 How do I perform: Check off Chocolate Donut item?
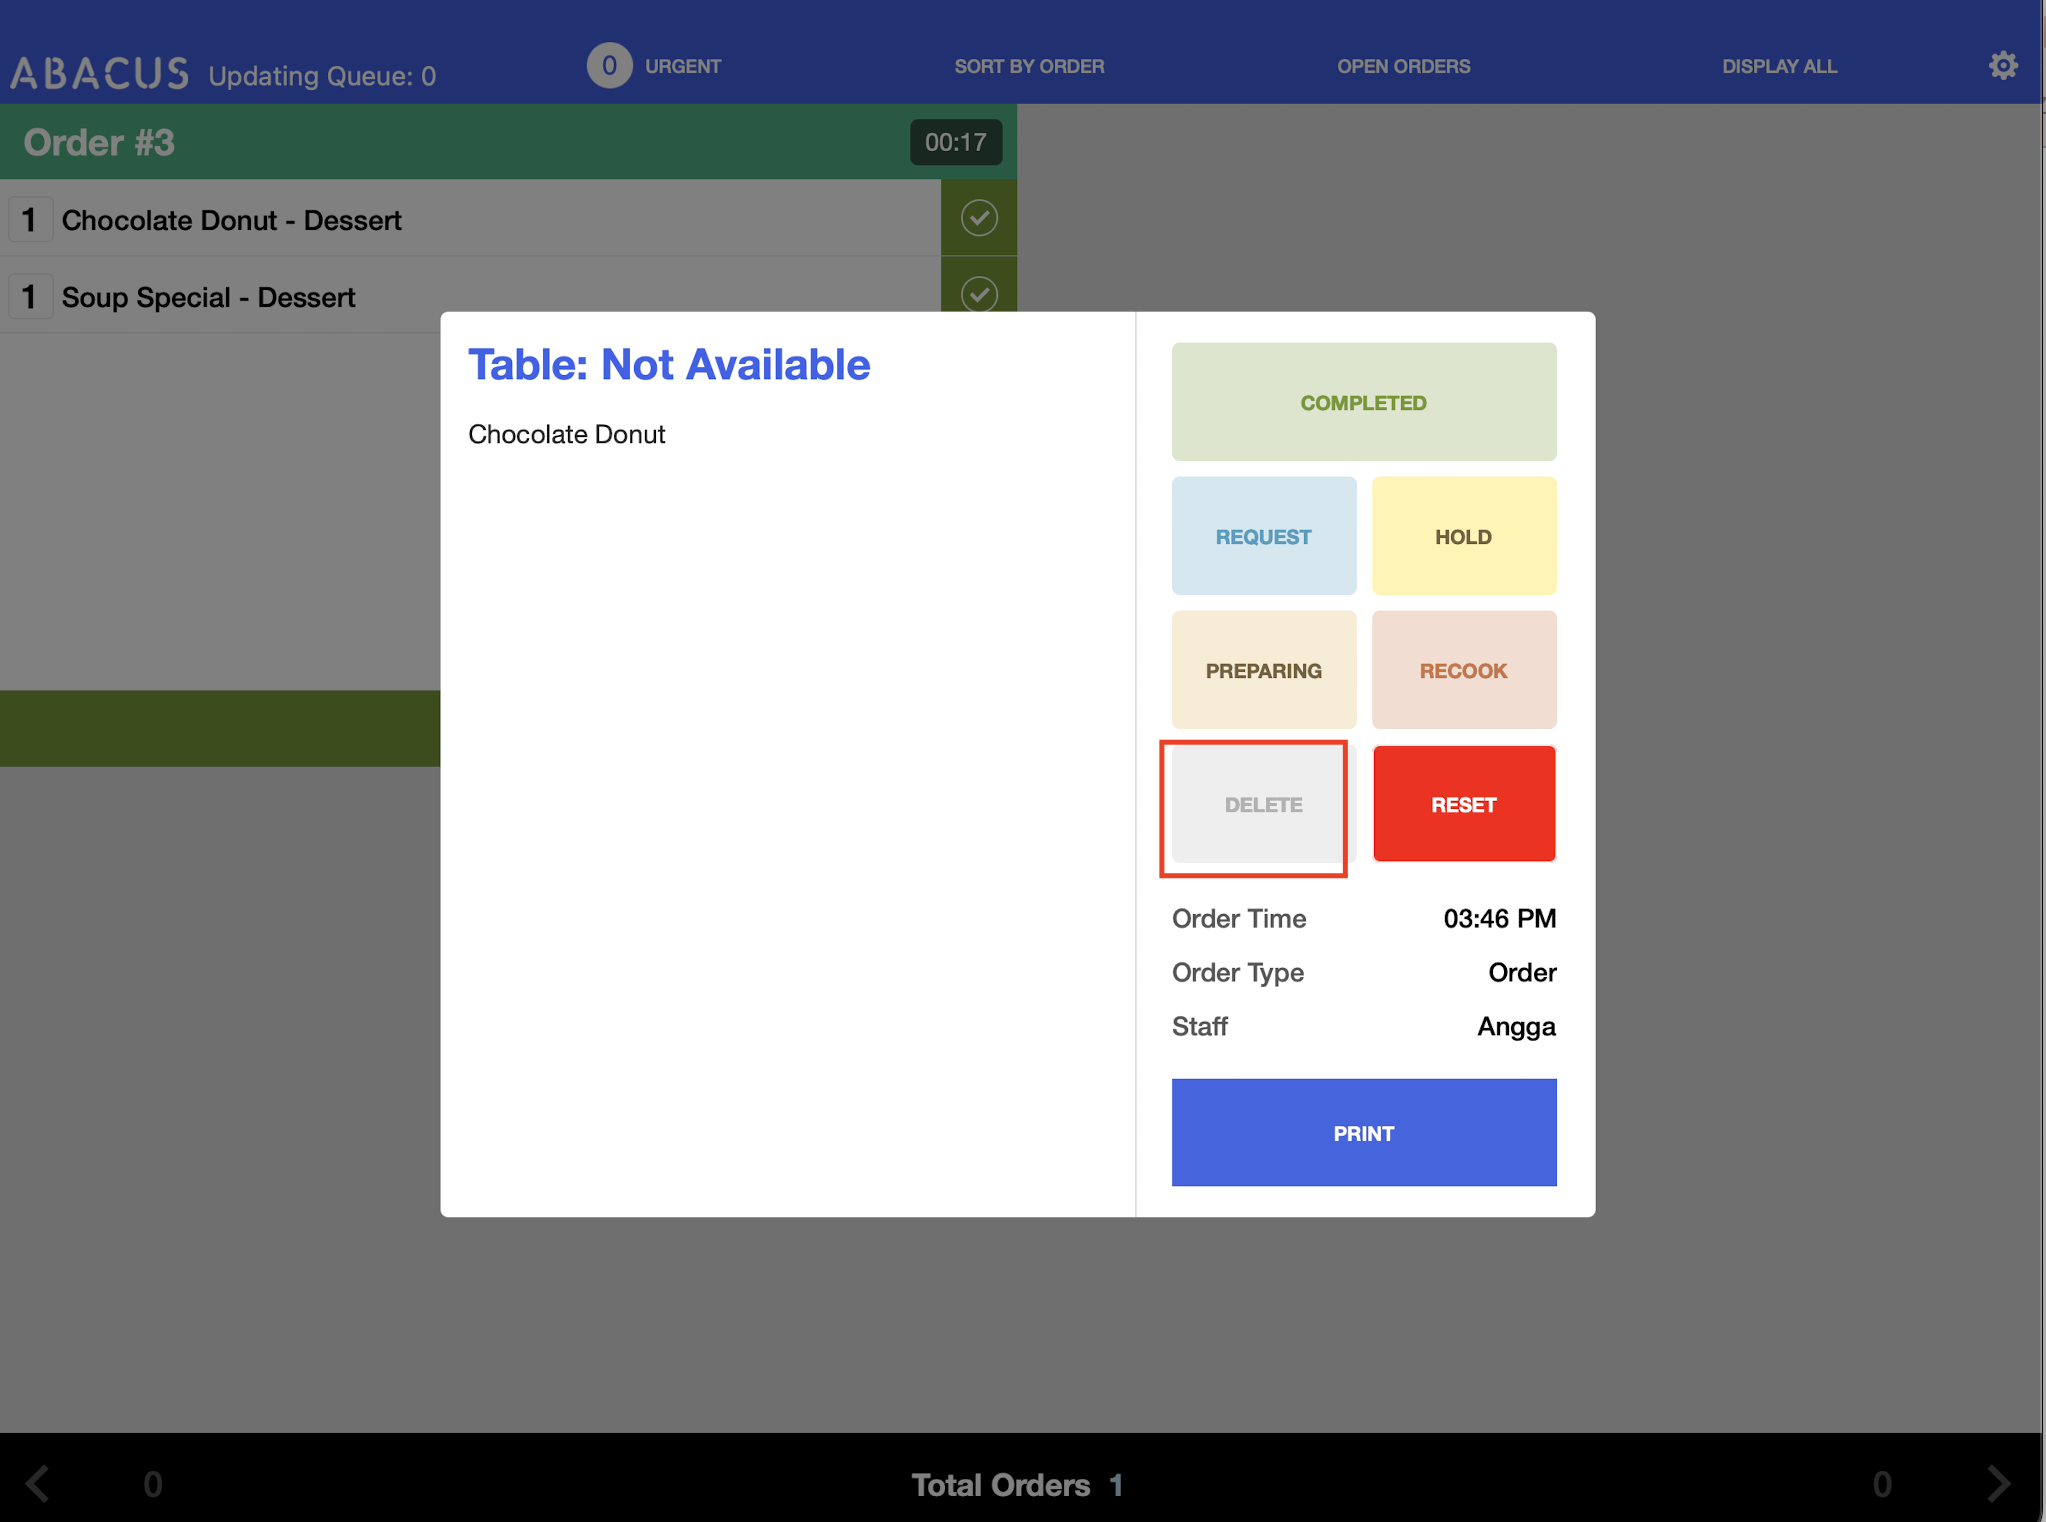[978, 218]
